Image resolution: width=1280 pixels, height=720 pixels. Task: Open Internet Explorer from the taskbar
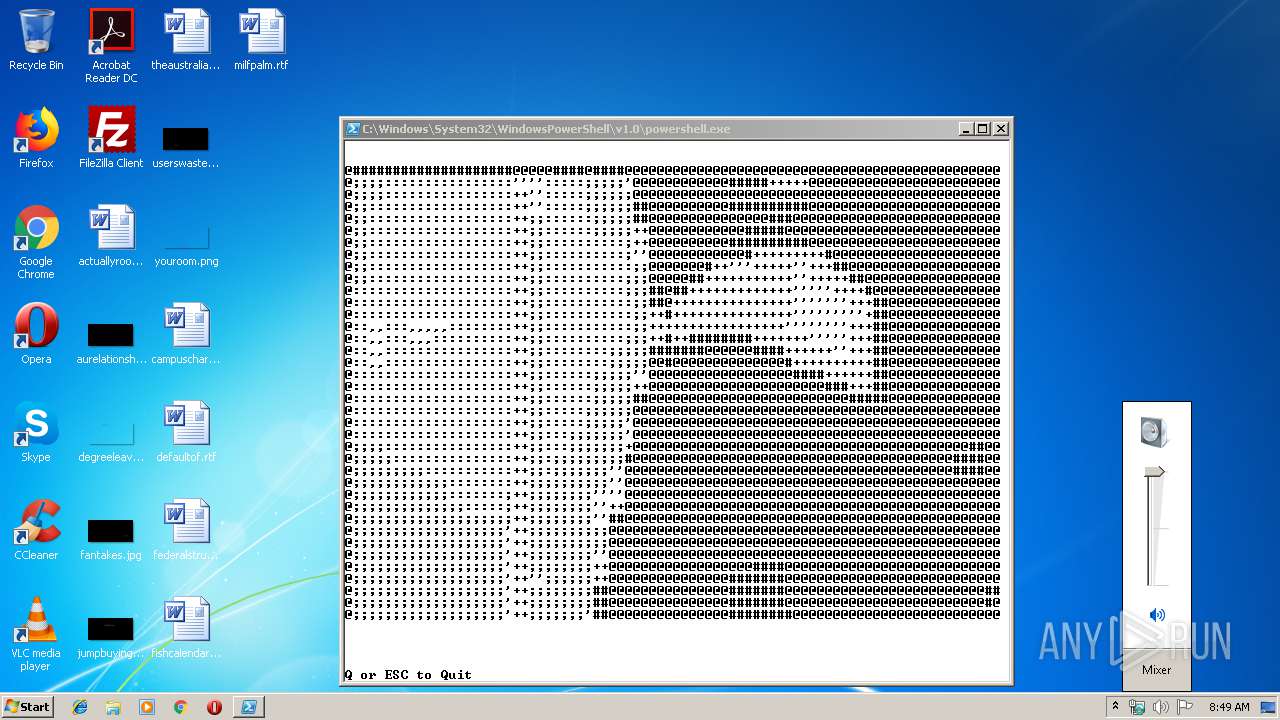(x=80, y=707)
